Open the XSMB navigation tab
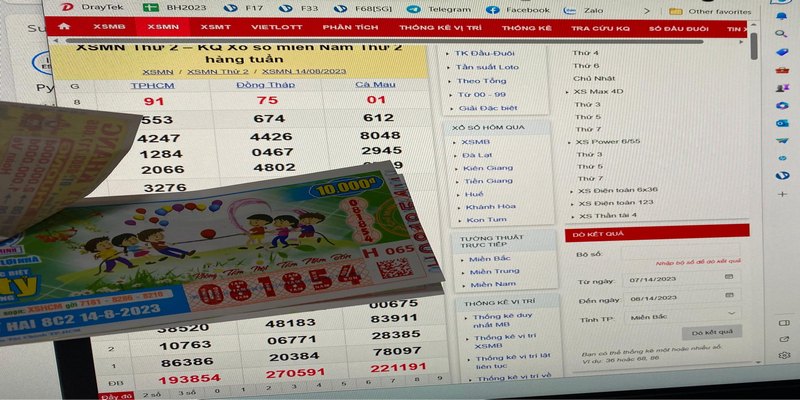The width and height of the screenshot is (800, 400). point(109,29)
